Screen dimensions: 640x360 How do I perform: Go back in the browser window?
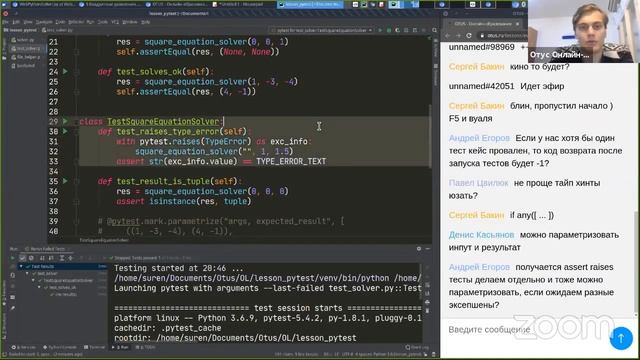448,36
